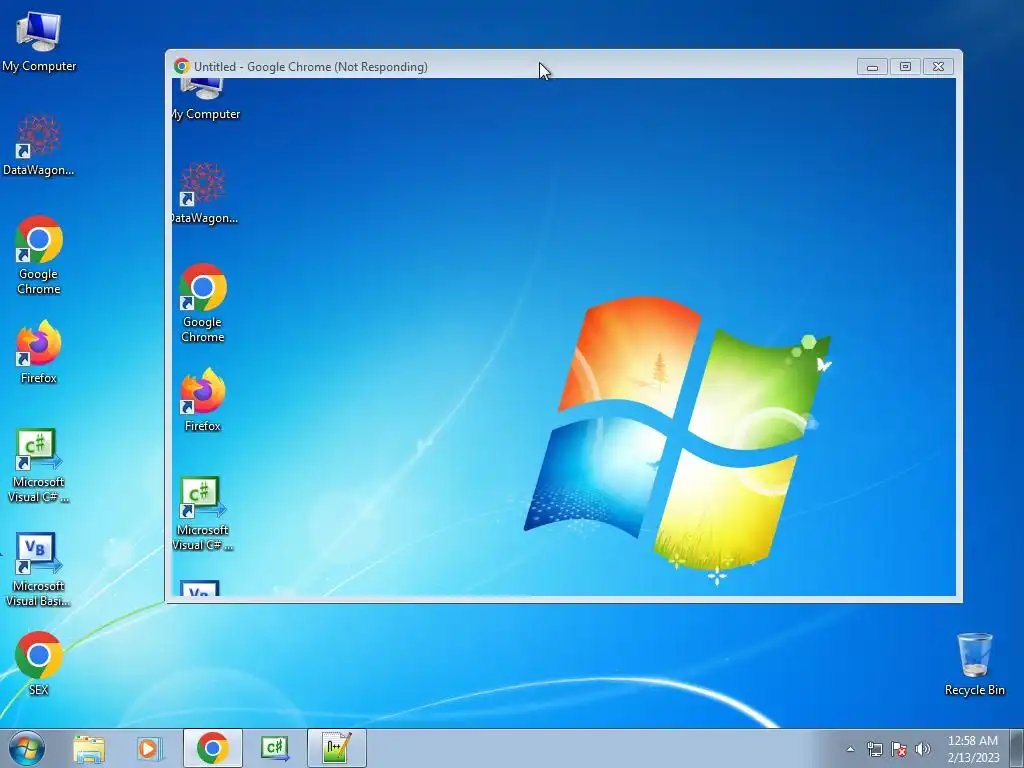The width and height of the screenshot is (1024, 768).
Task: Minimize the not-responding Chrome window
Action: pyautogui.click(x=872, y=67)
